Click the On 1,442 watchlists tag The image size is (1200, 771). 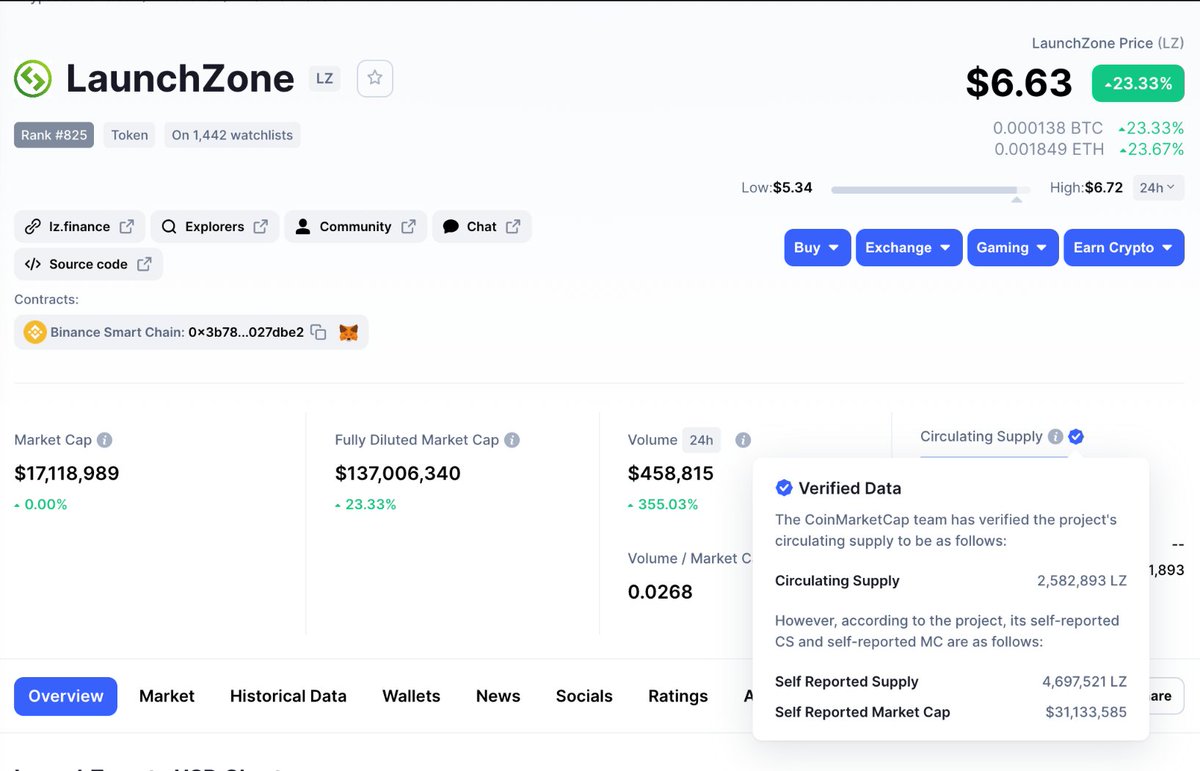coord(232,135)
